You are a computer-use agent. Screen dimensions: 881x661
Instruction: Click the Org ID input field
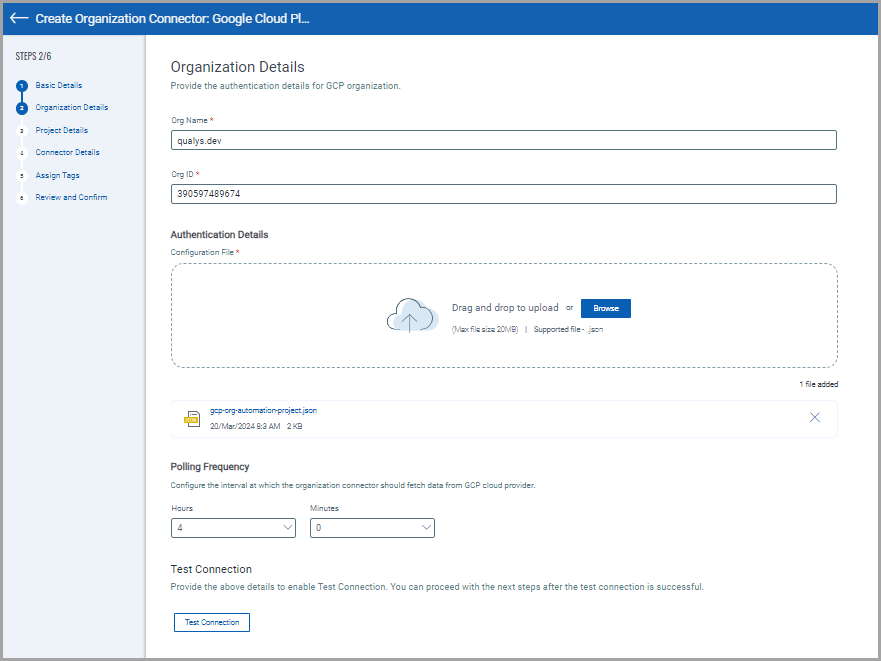[503, 194]
